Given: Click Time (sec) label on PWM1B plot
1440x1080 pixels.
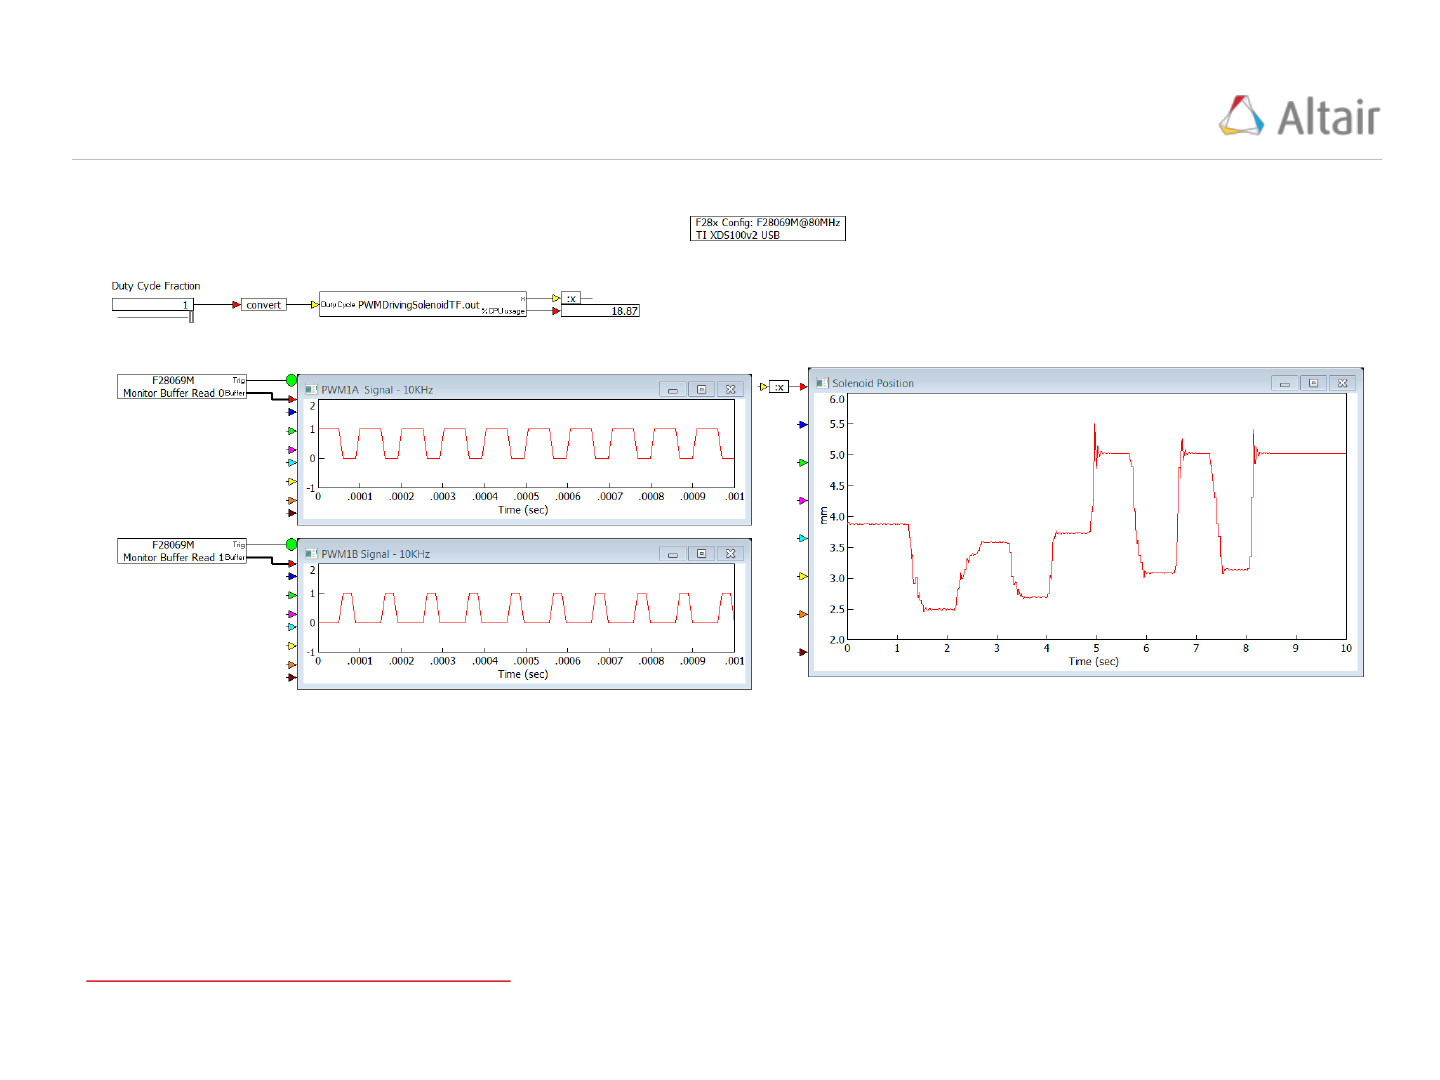Looking at the screenshot, I should click(x=523, y=674).
